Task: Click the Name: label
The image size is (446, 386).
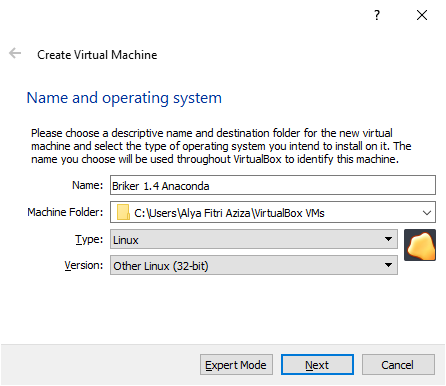Action: point(88,185)
